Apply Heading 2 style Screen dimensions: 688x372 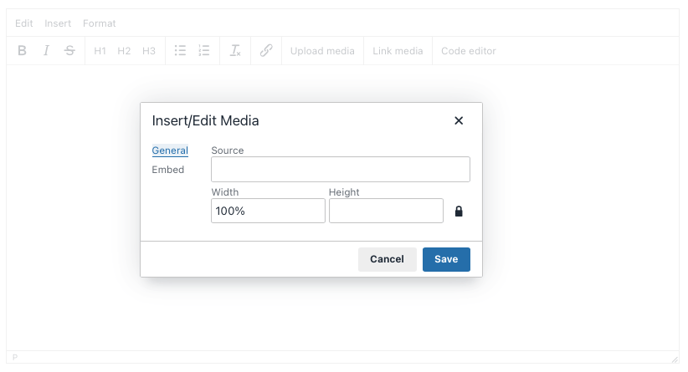[124, 51]
